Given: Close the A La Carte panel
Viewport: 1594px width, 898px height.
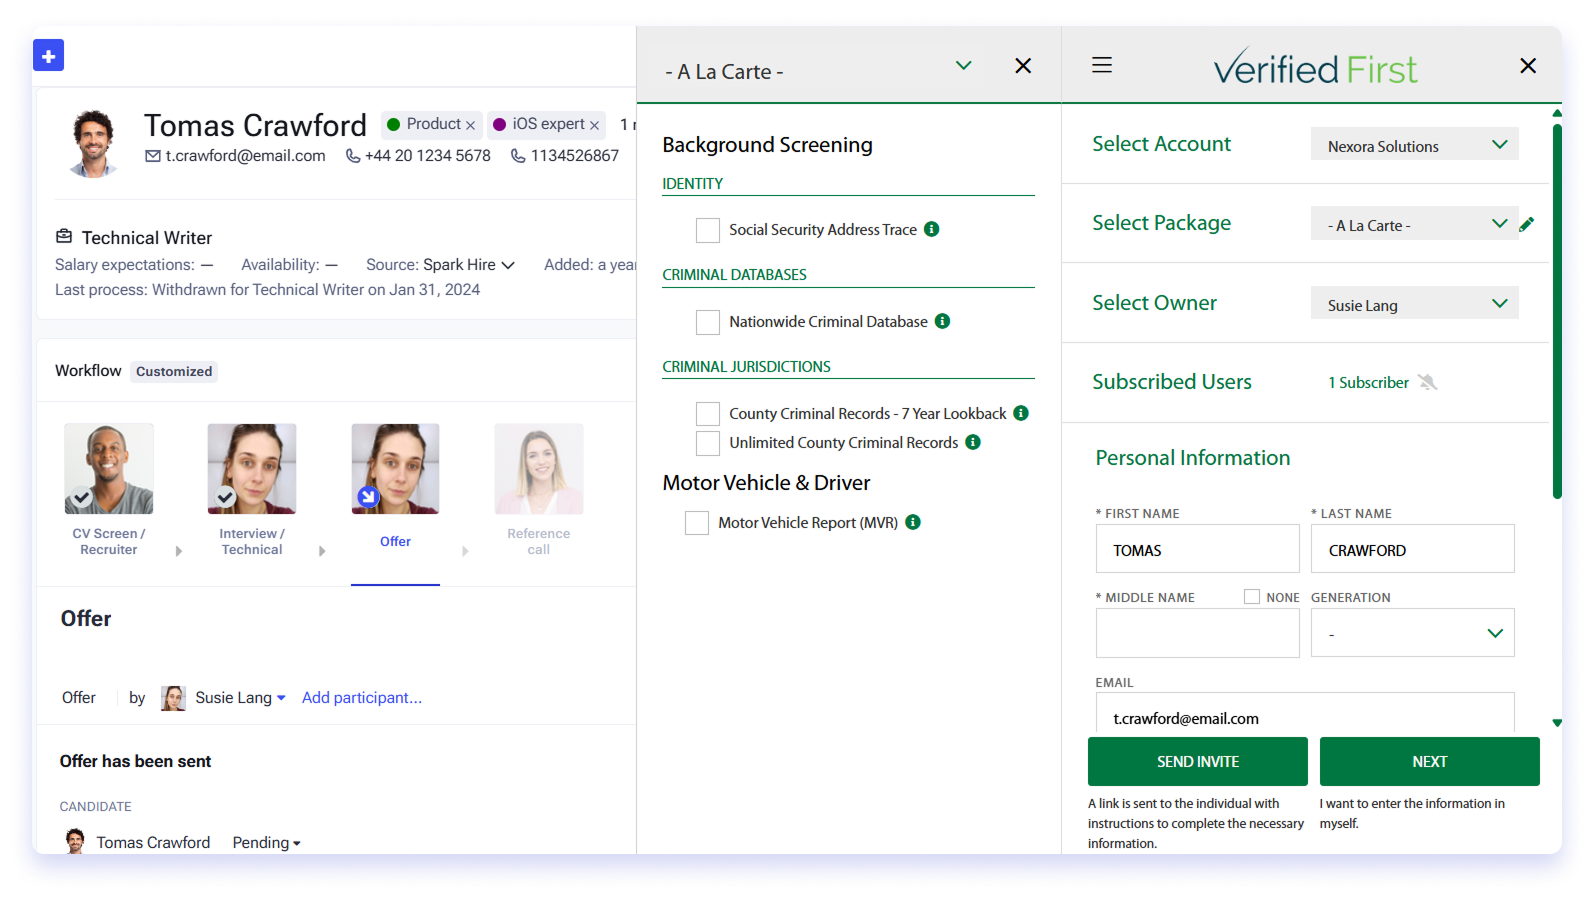Looking at the screenshot, I should pyautogui.click(x=1023, y=66).
